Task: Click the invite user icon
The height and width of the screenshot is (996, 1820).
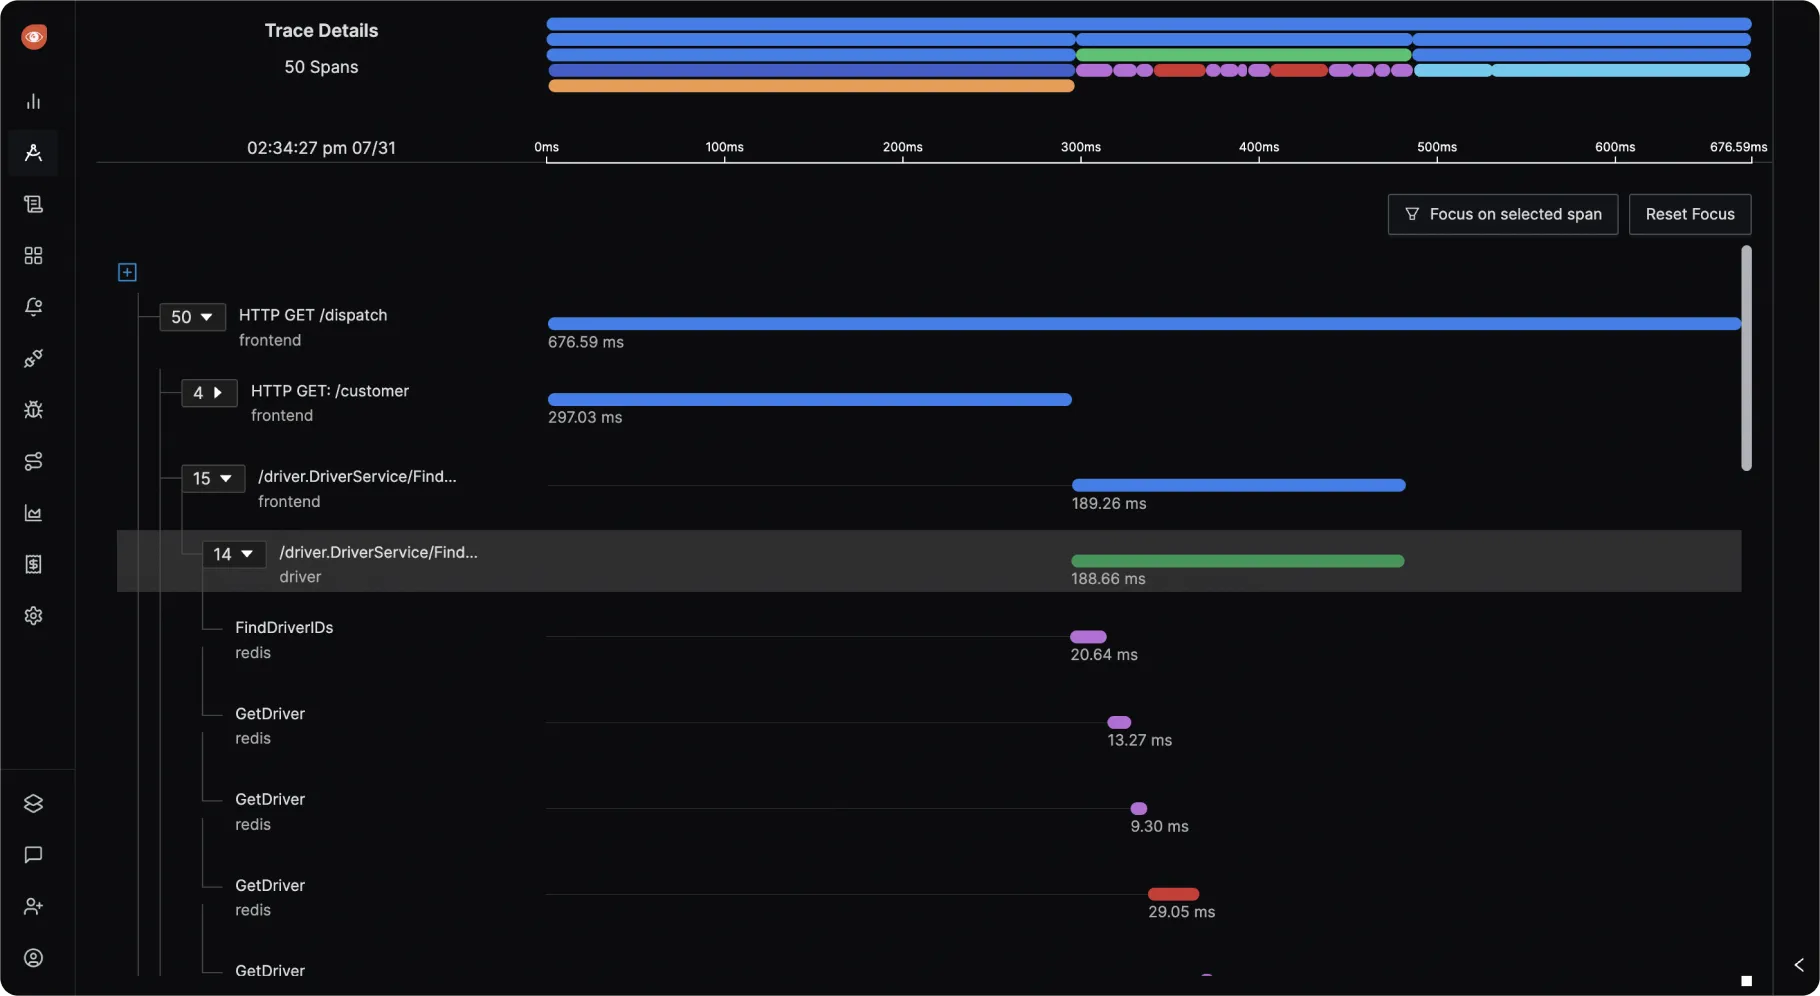Action: coord(33,906)
